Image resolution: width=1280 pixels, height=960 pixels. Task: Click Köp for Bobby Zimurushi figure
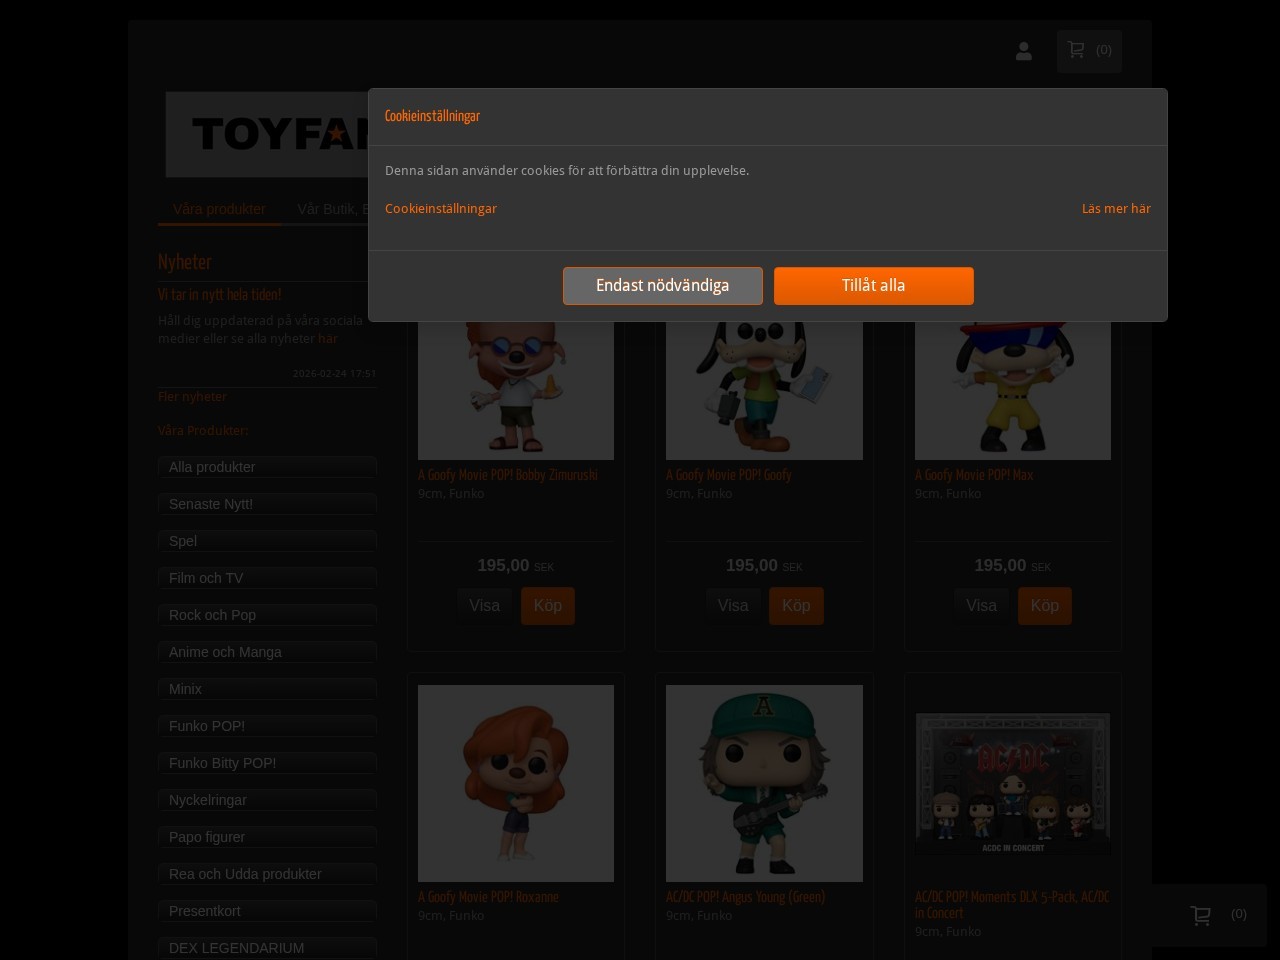point(547,605)
